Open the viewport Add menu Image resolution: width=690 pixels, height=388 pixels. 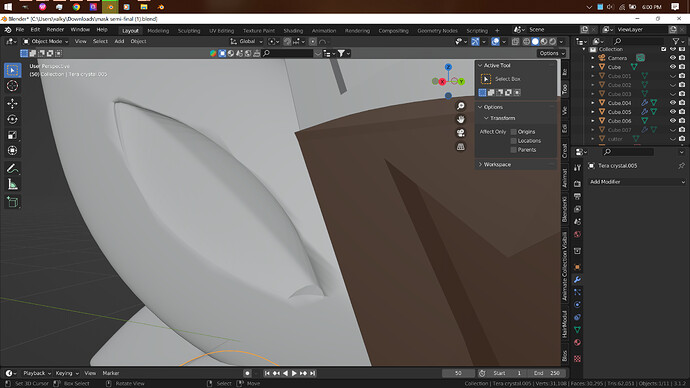click(119, 41)
